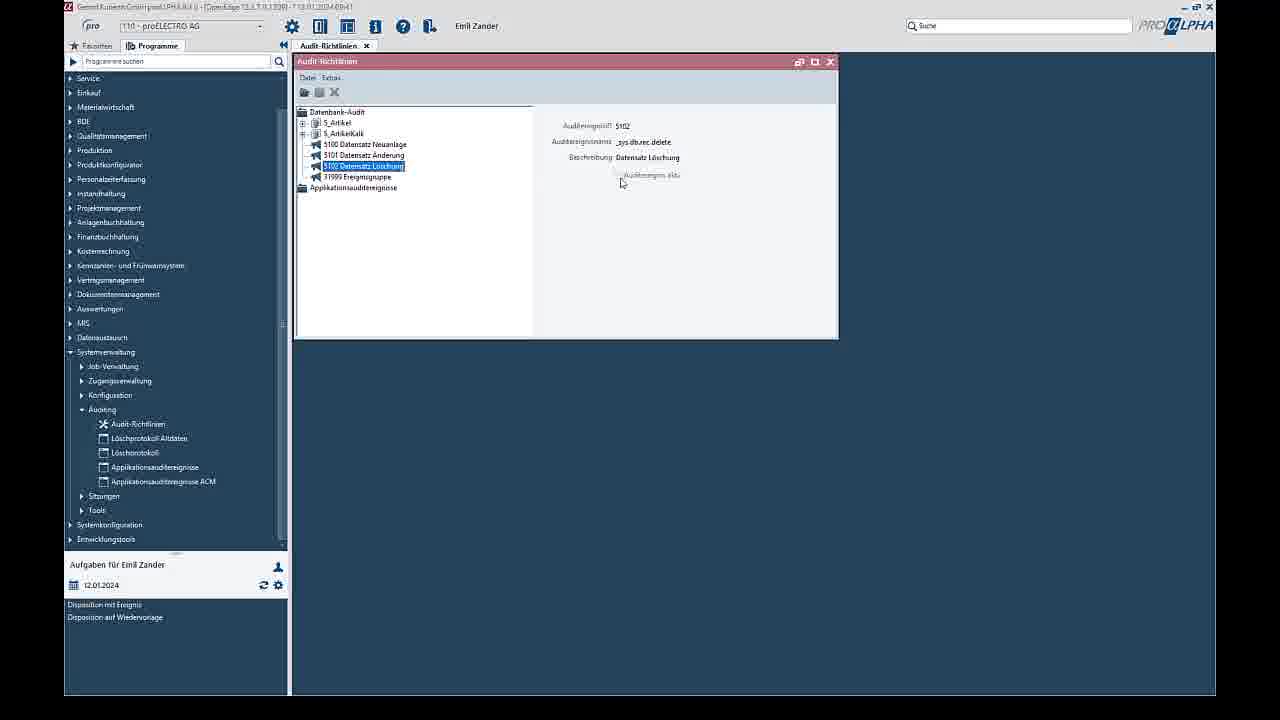
Task: Click the save toolbar icon
Action: pyautogui.click(x=320, y=93)
